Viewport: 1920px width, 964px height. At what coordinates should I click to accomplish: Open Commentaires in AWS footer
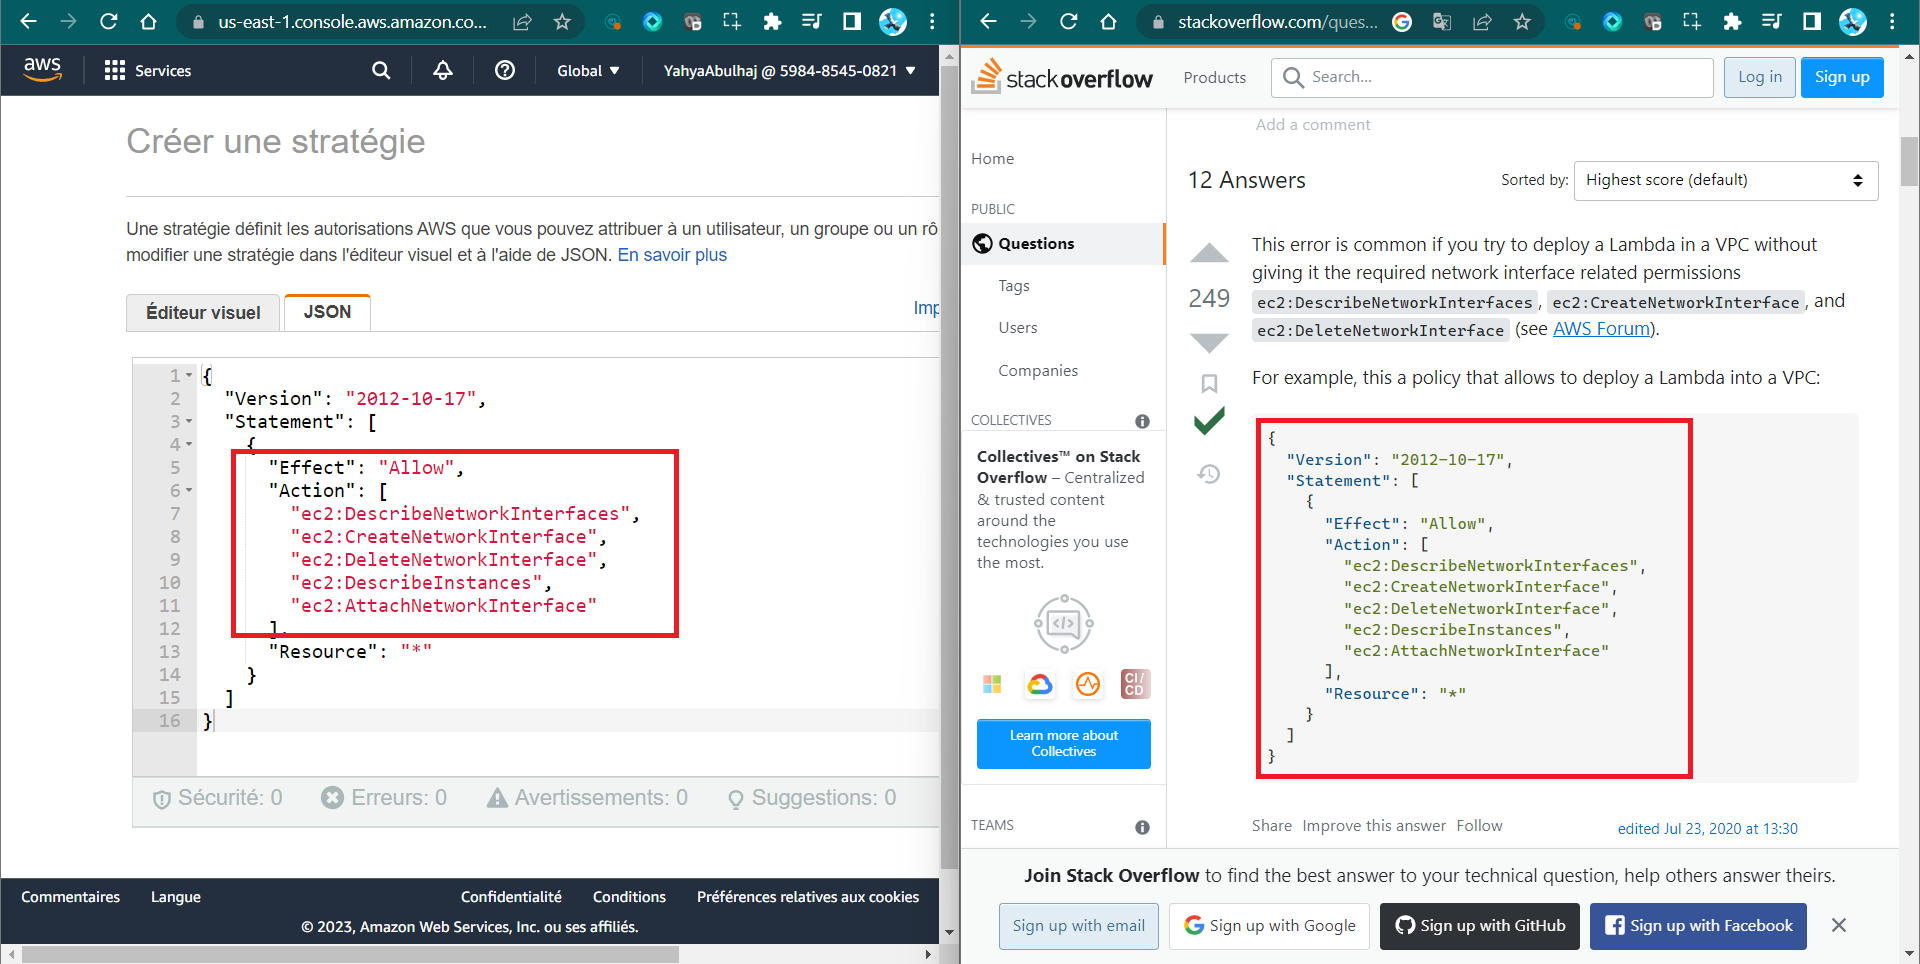tap(70, 897)
